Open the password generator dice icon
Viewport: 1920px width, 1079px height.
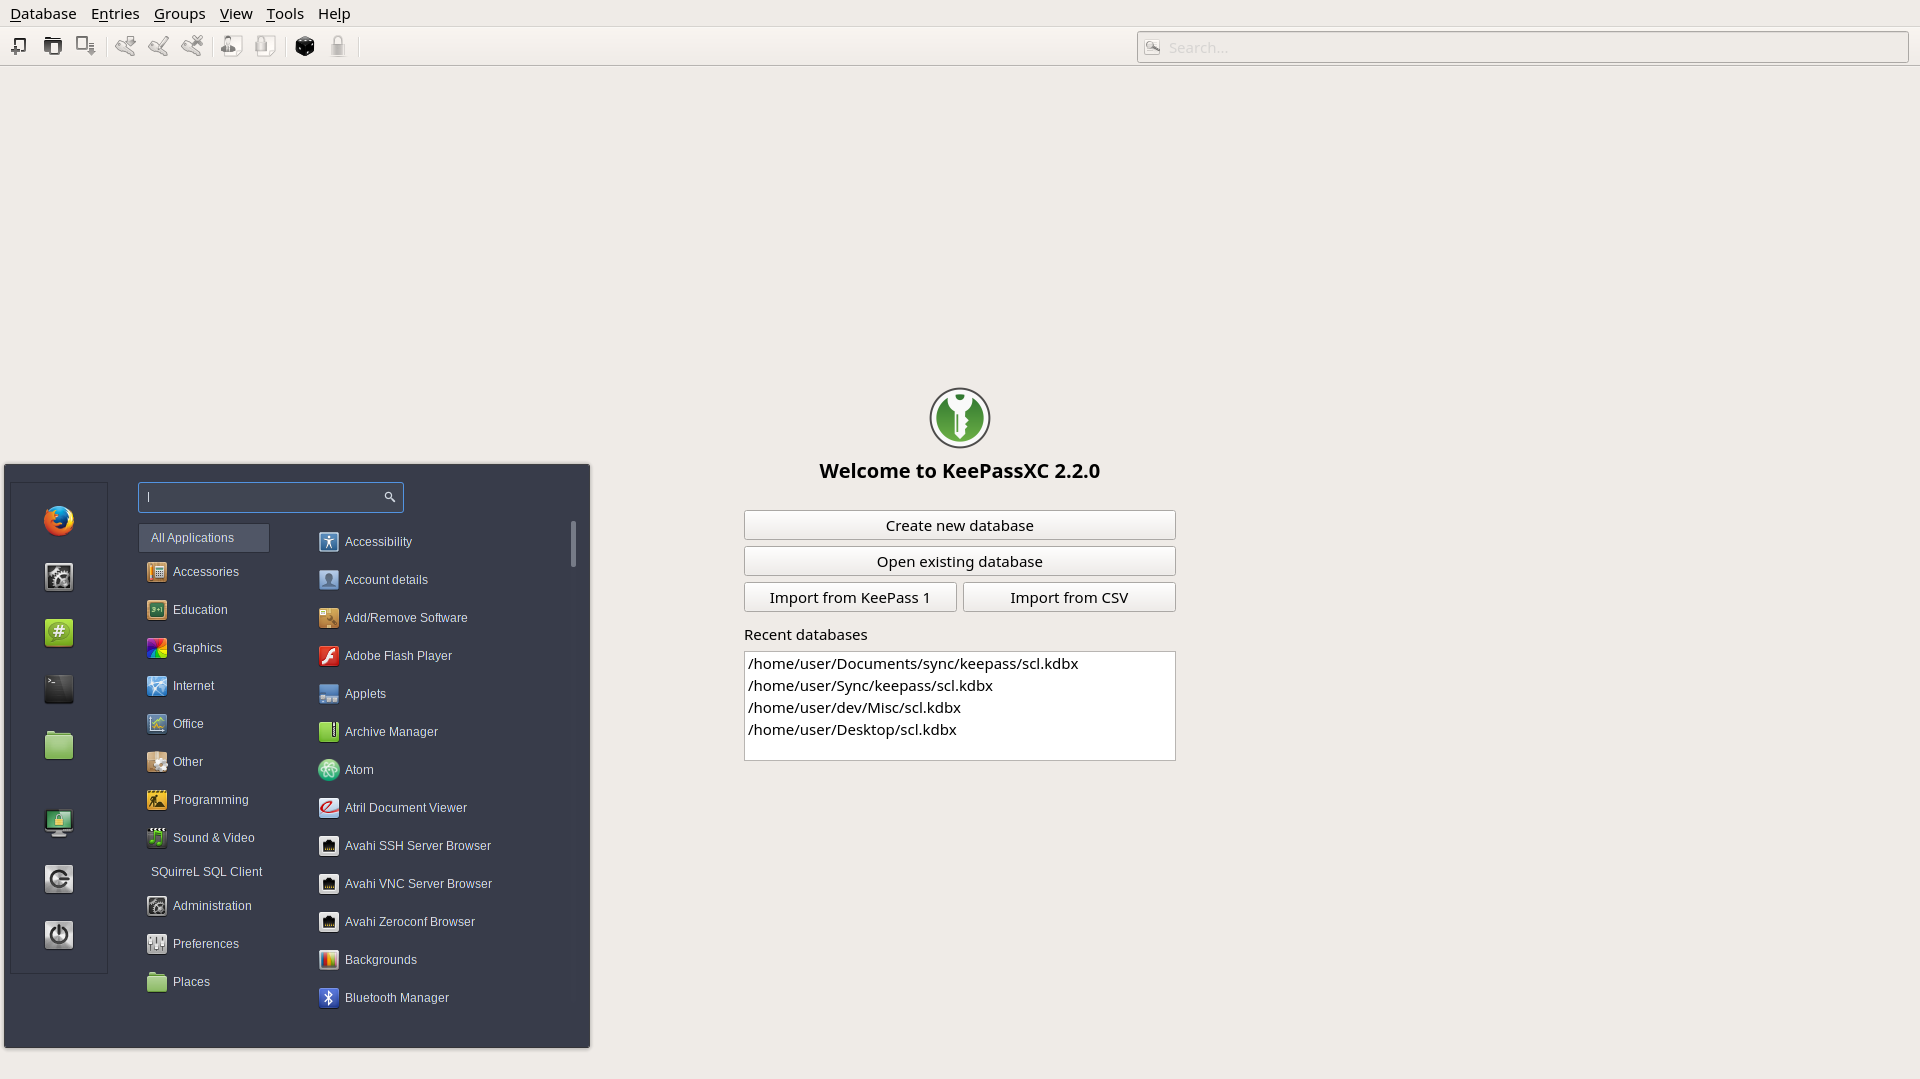pos(305,46)
